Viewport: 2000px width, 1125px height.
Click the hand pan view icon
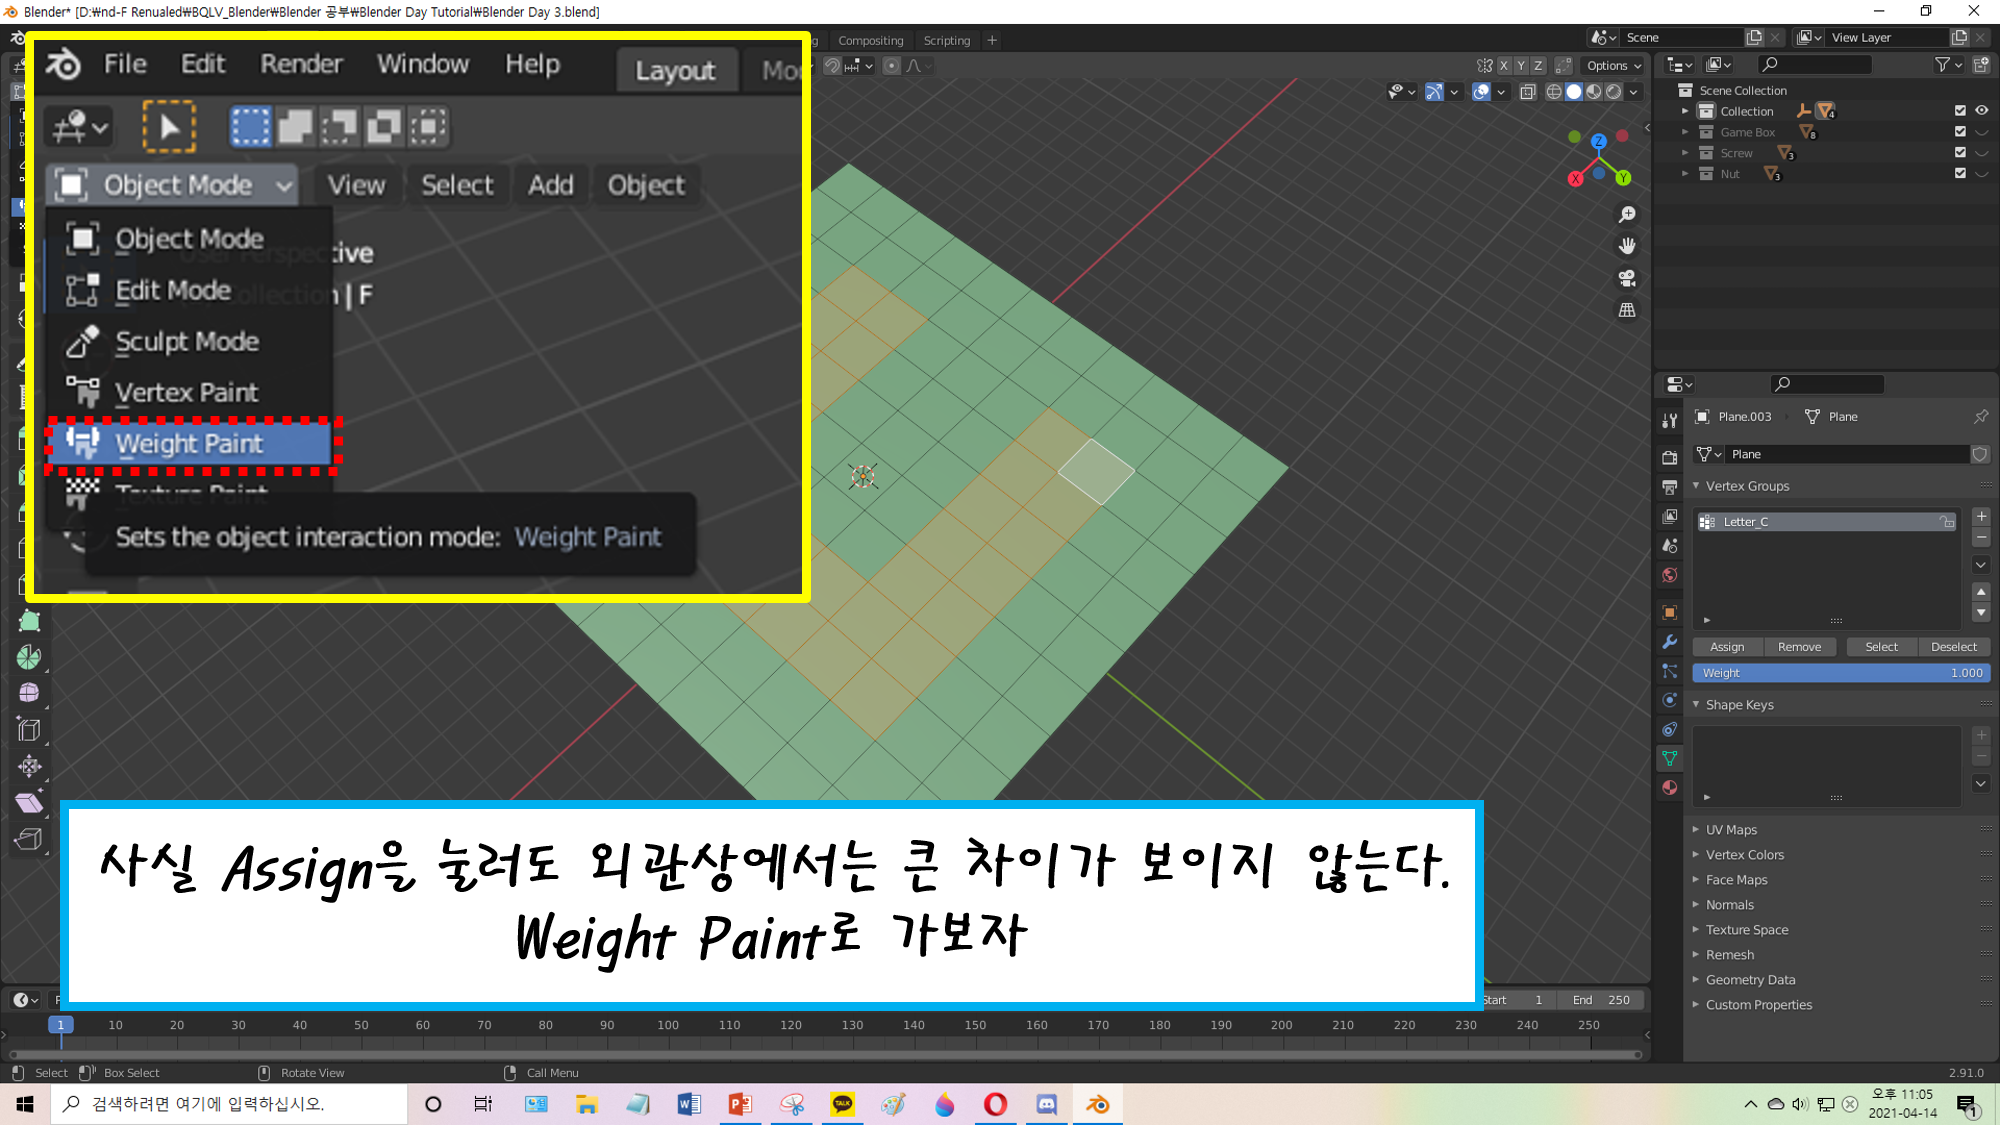click(x=1627, y=246)
